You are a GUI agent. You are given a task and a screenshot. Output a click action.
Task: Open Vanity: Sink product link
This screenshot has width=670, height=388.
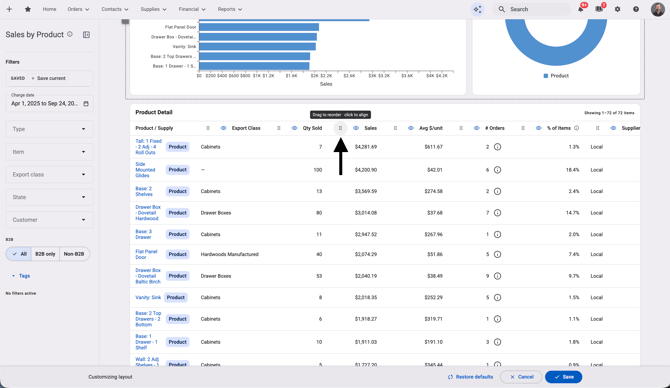tap(148, 297)
